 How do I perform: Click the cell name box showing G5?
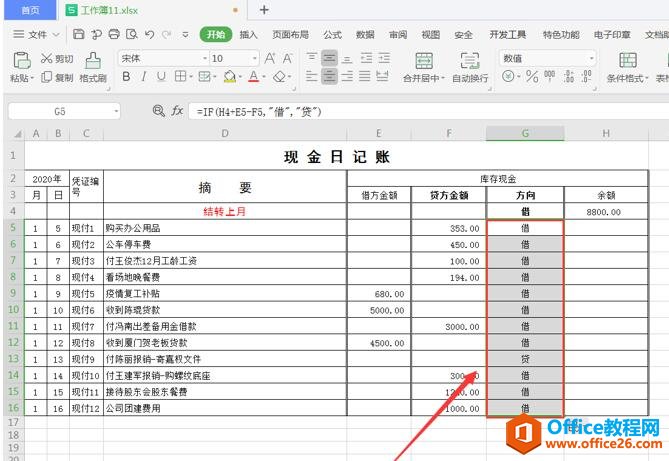pyautogui.click(x=60, y=111)
